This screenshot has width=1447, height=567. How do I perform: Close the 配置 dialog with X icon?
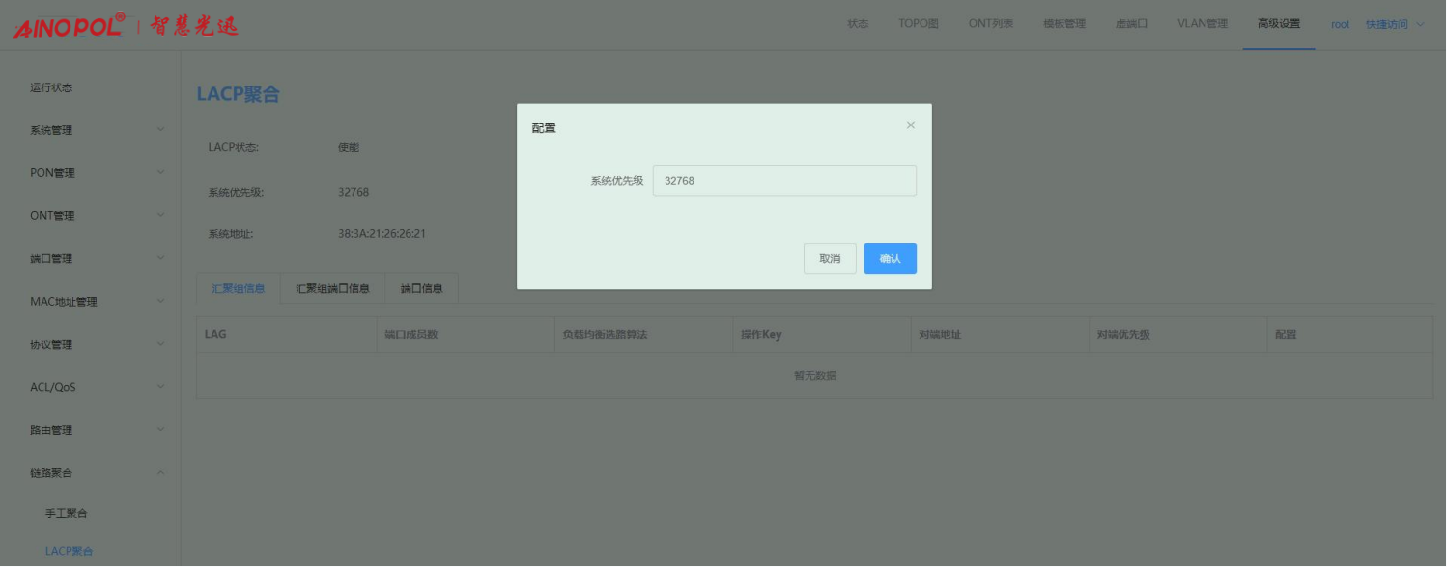pyautogui.click(x=910, y=125)
